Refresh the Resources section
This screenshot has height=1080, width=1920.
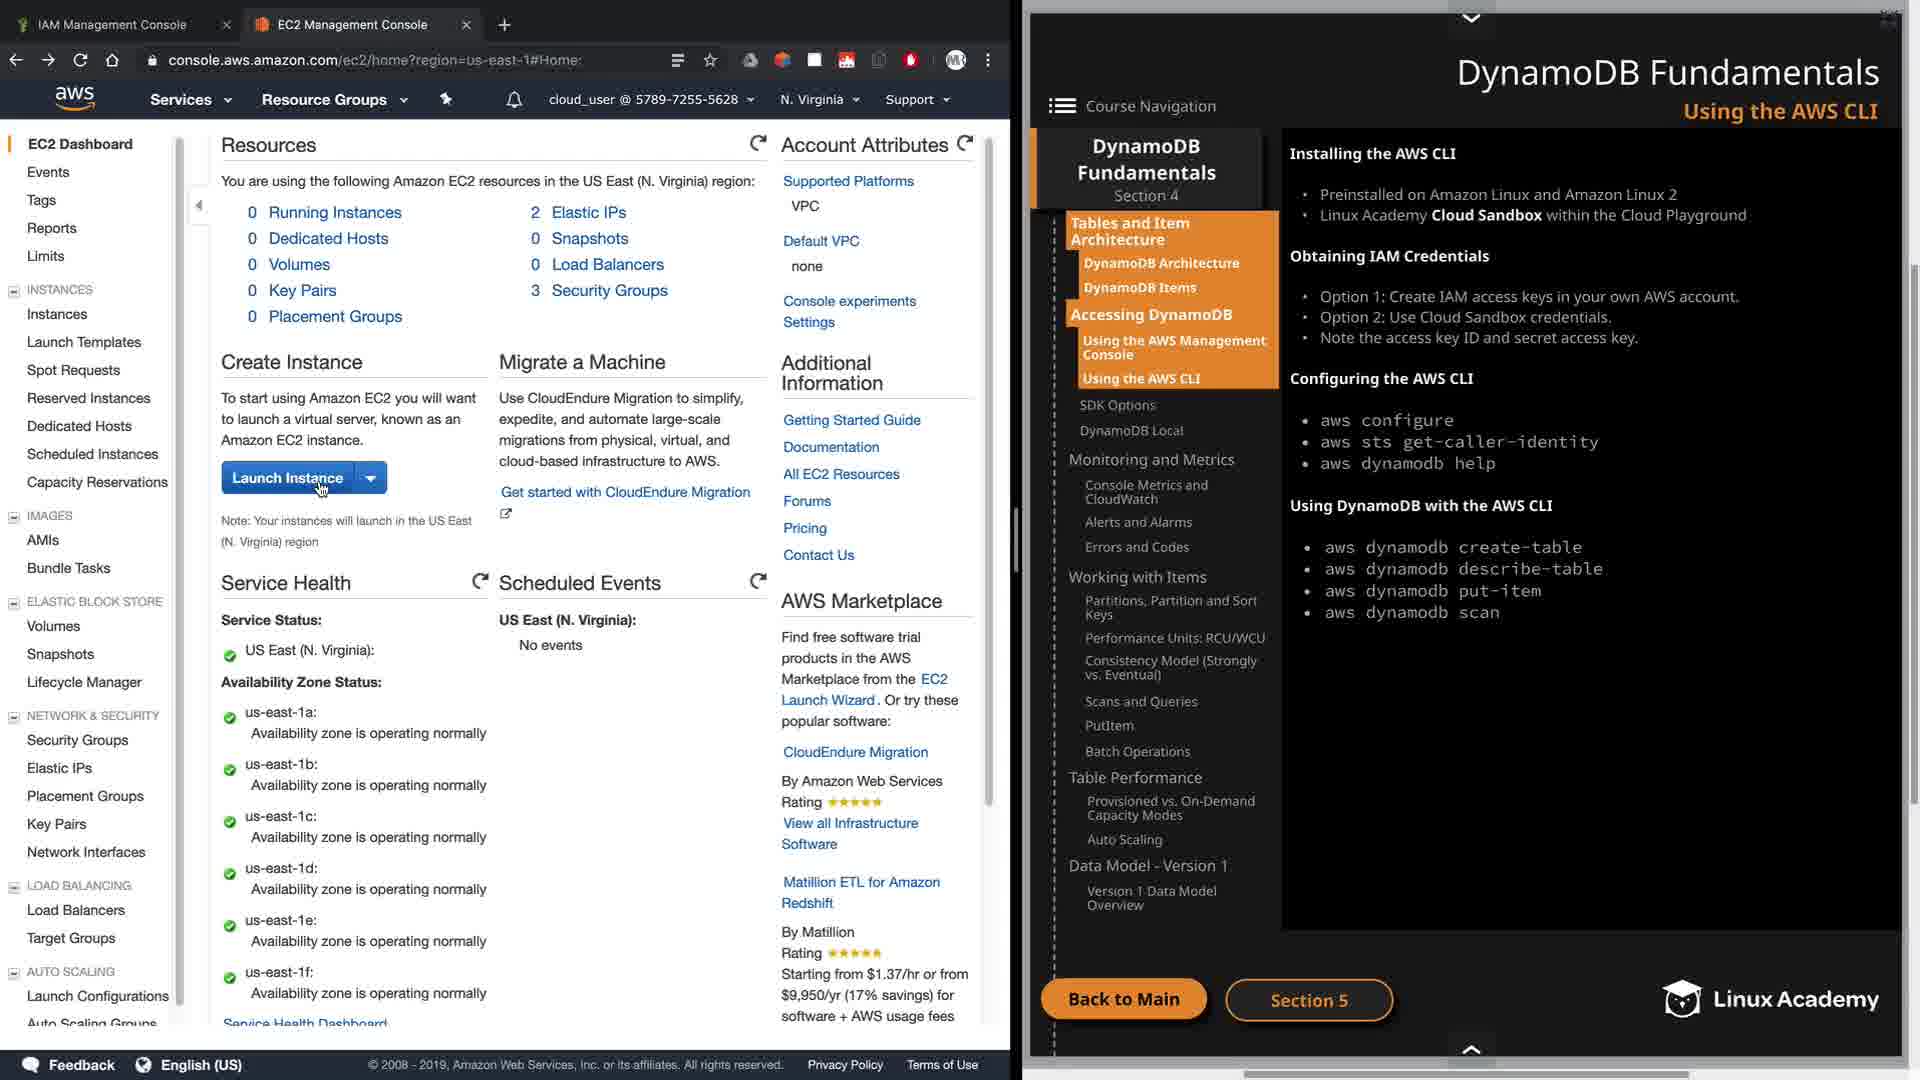758,144
